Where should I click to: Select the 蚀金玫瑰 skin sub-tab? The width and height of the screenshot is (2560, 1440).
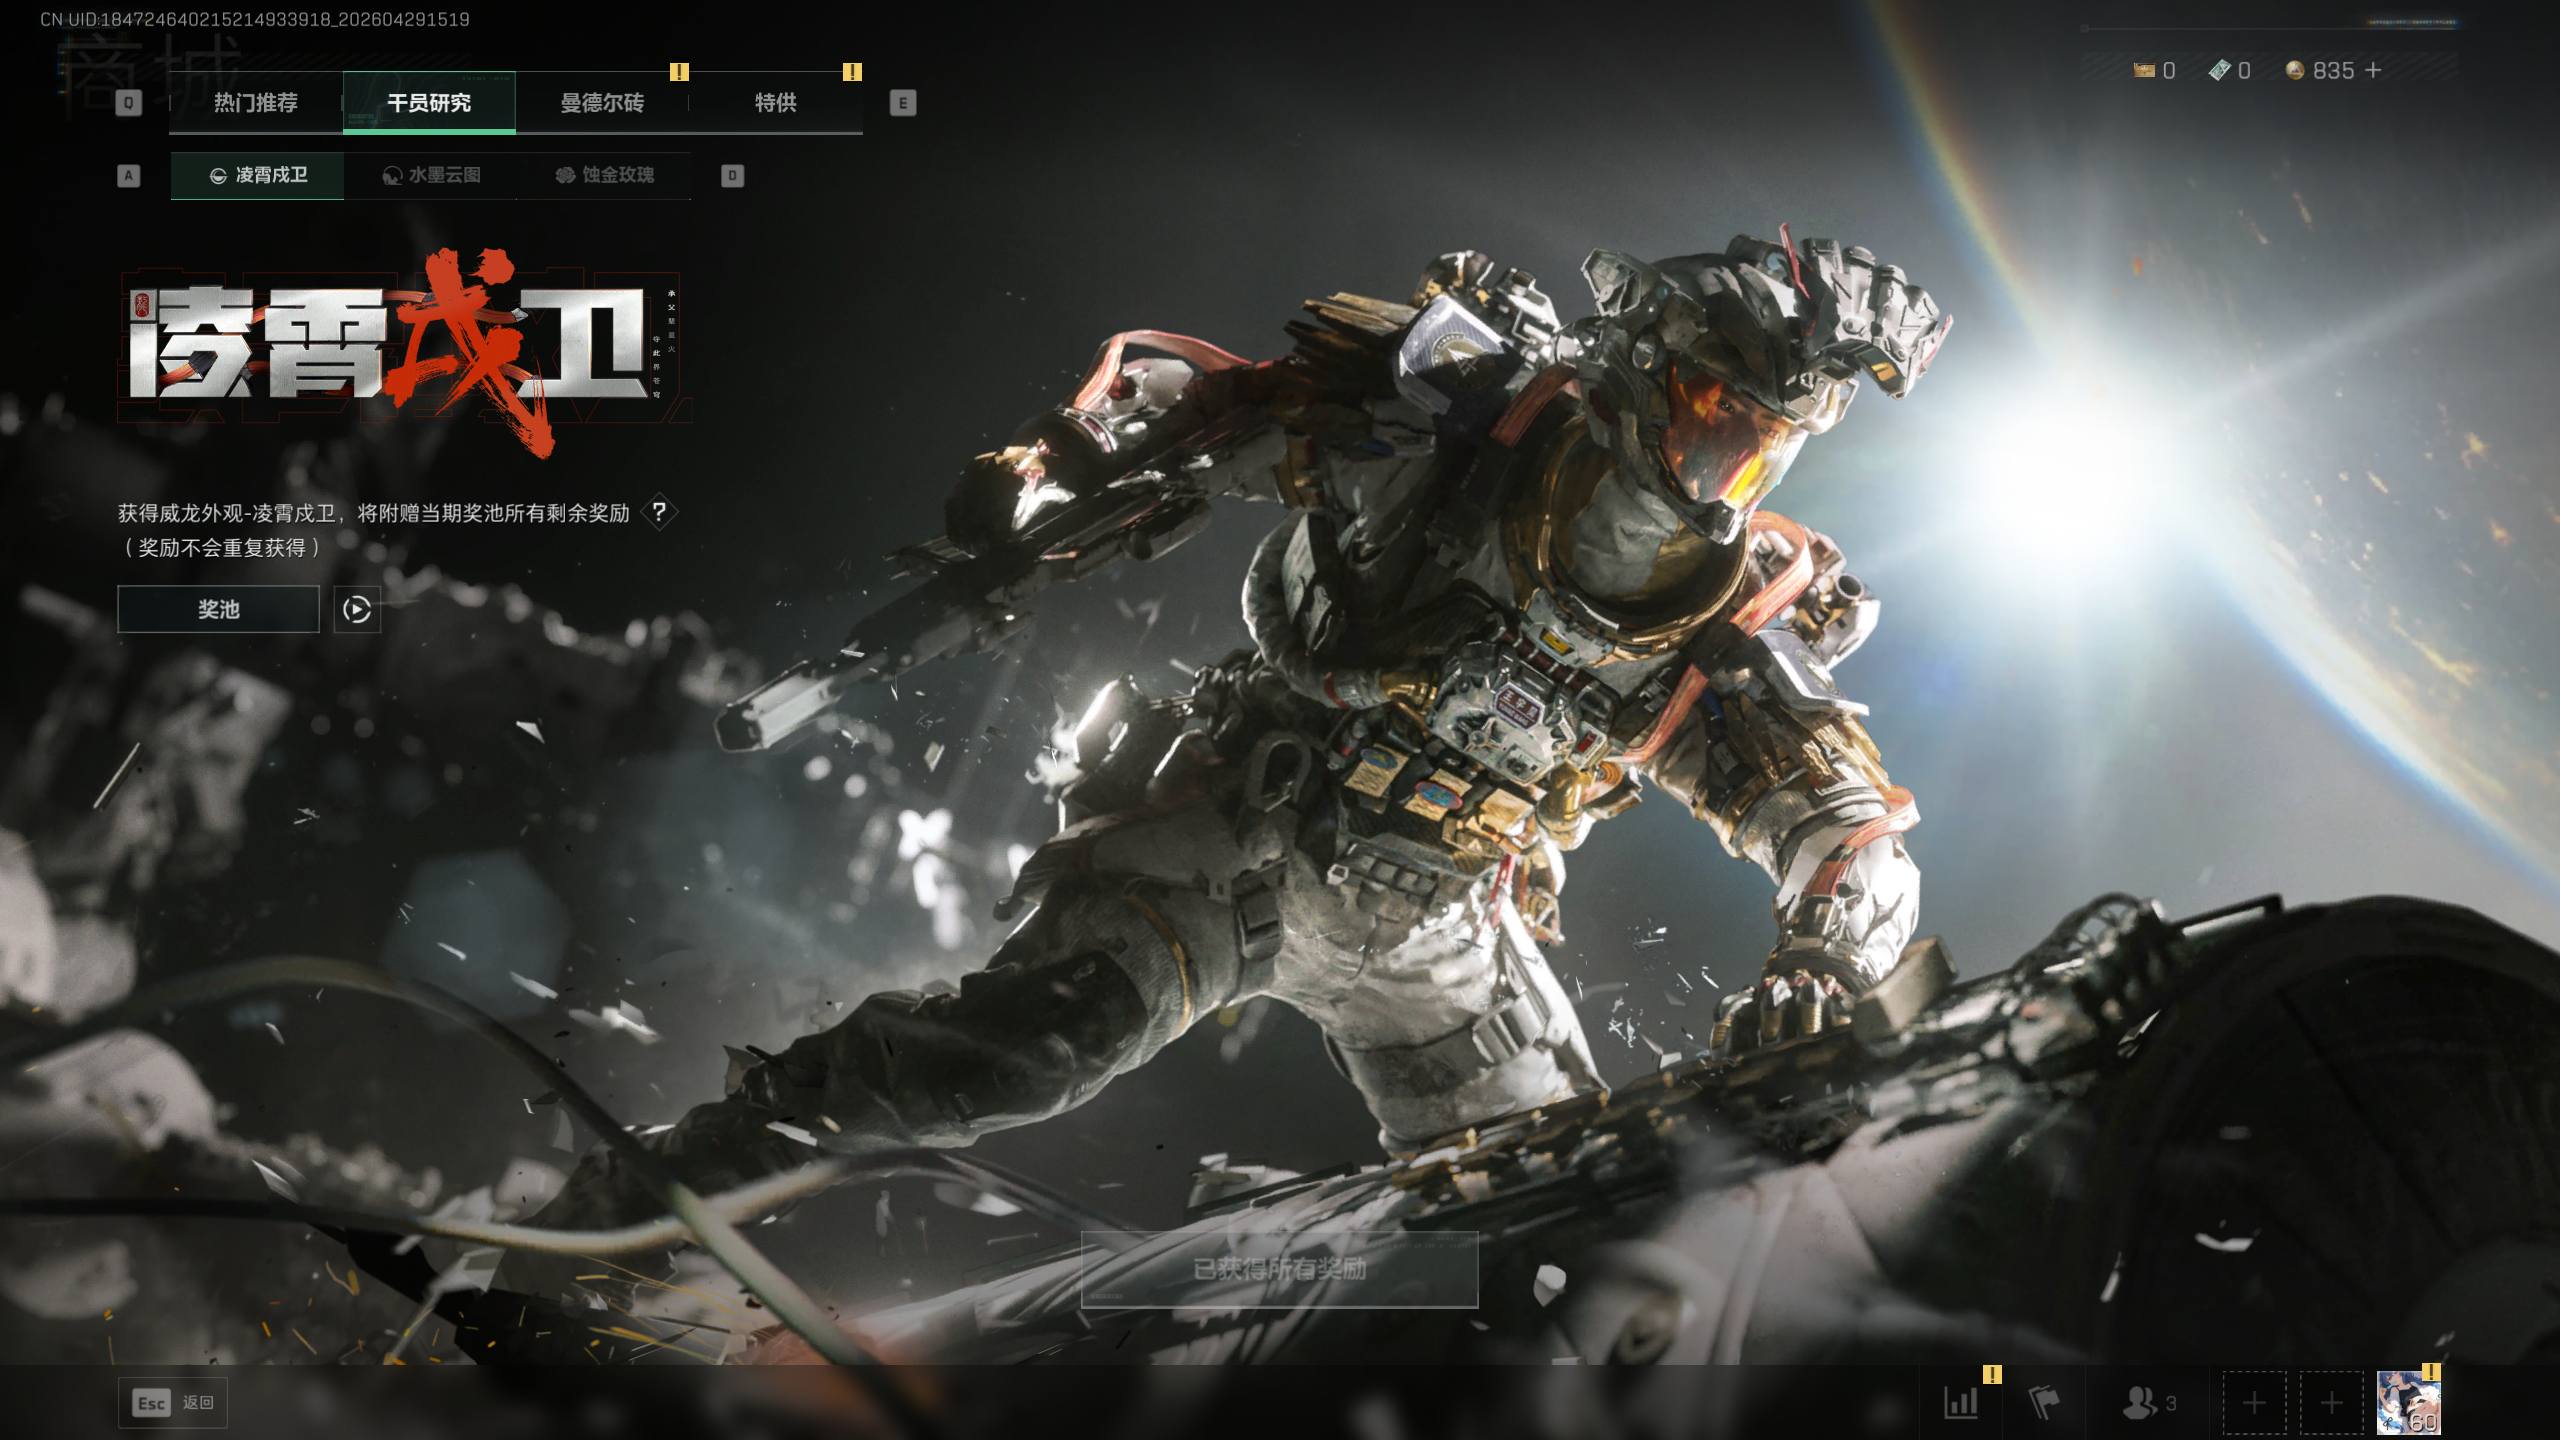[x=604, y=176]
